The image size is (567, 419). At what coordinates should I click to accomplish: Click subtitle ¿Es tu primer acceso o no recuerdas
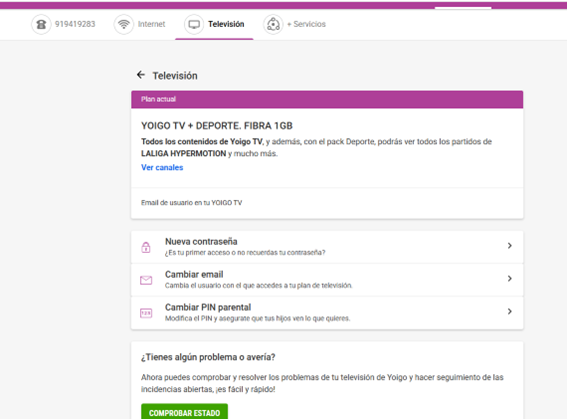pos(245,253)
